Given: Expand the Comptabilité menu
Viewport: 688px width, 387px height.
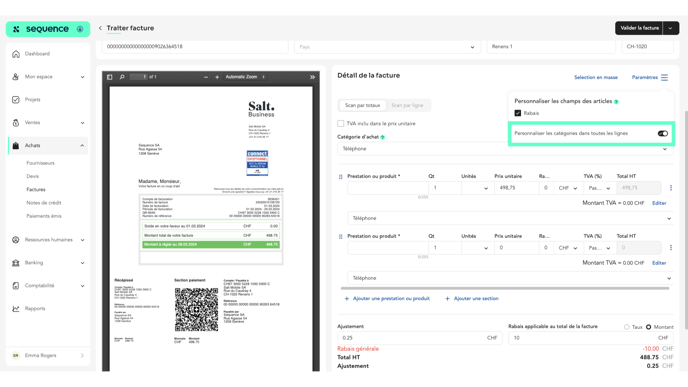Looking at the screenshot, I should coord(82,286).
